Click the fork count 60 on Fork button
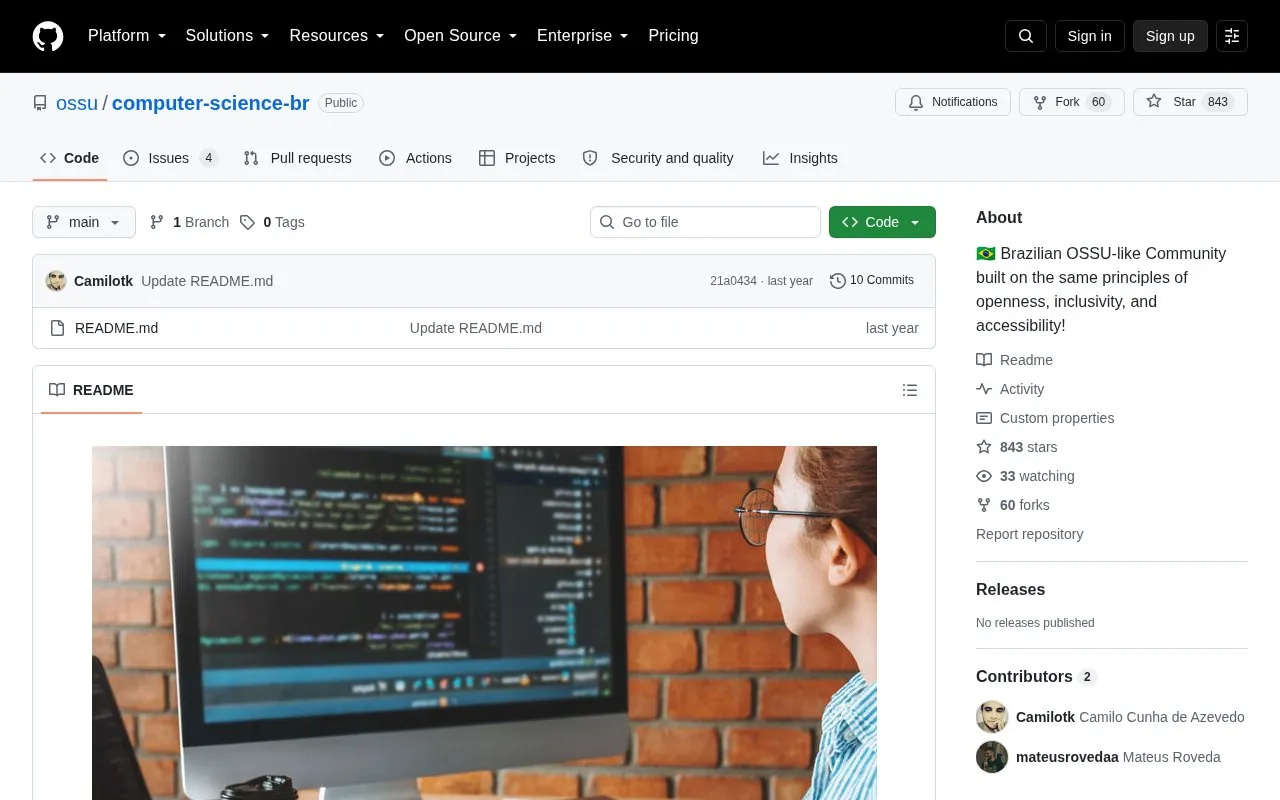This screenshot has height=800, width=1280. [1098, 102]
